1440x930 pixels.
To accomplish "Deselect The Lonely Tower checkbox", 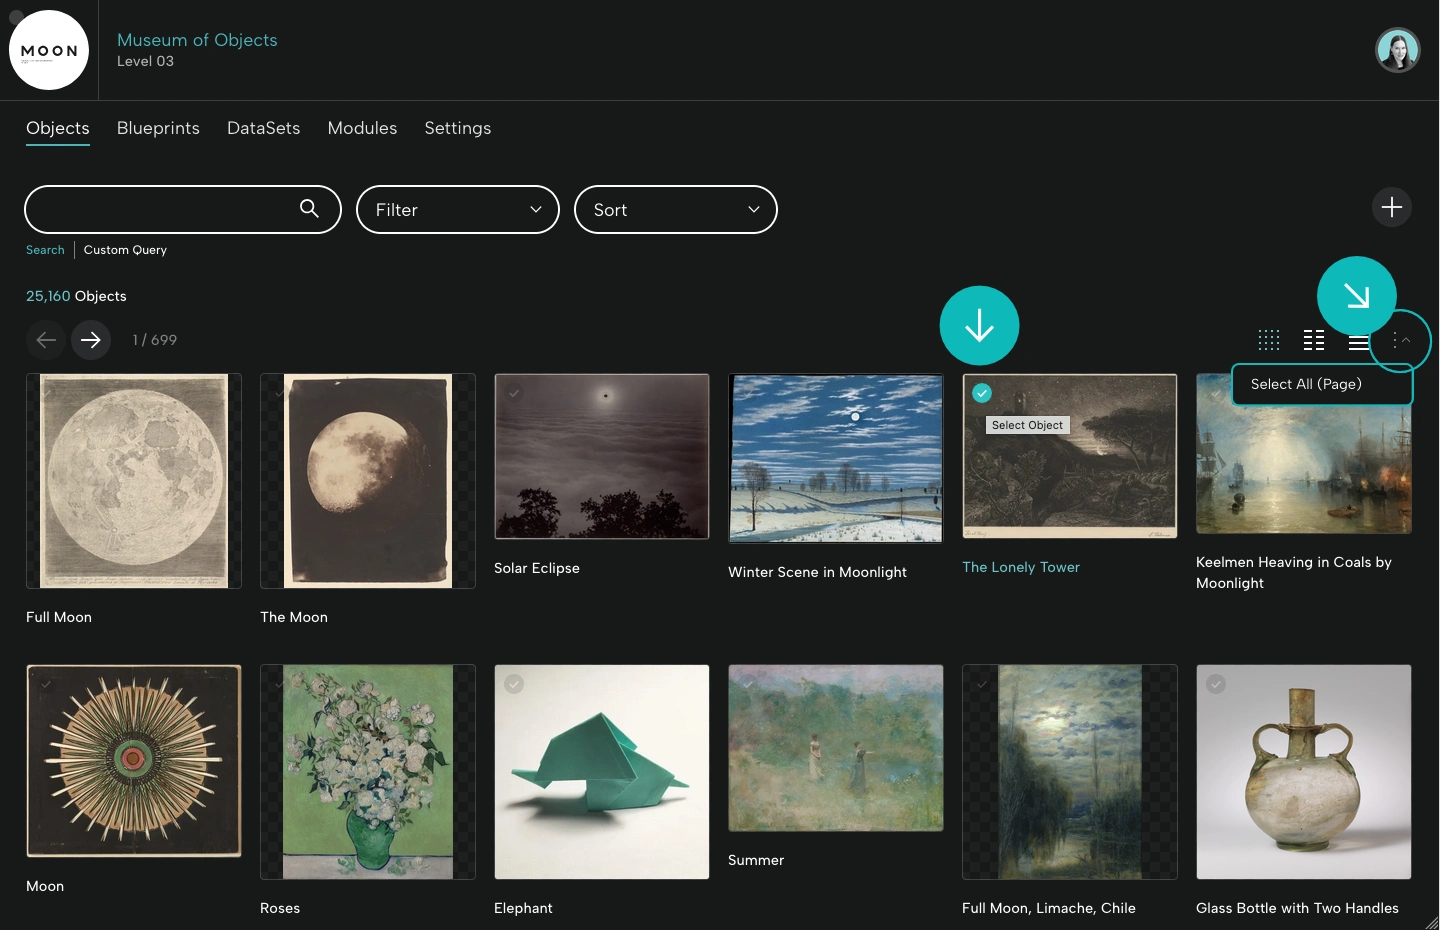I will tap(982, 392).
